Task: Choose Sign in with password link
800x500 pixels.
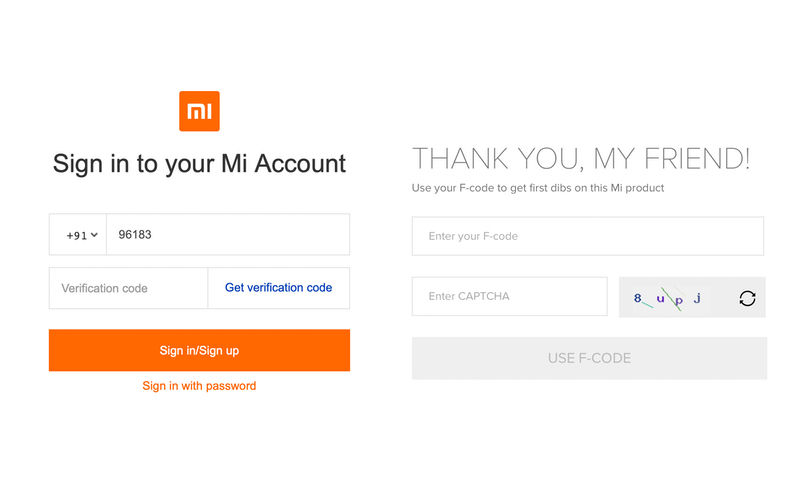Action: (x=199, y=386)
